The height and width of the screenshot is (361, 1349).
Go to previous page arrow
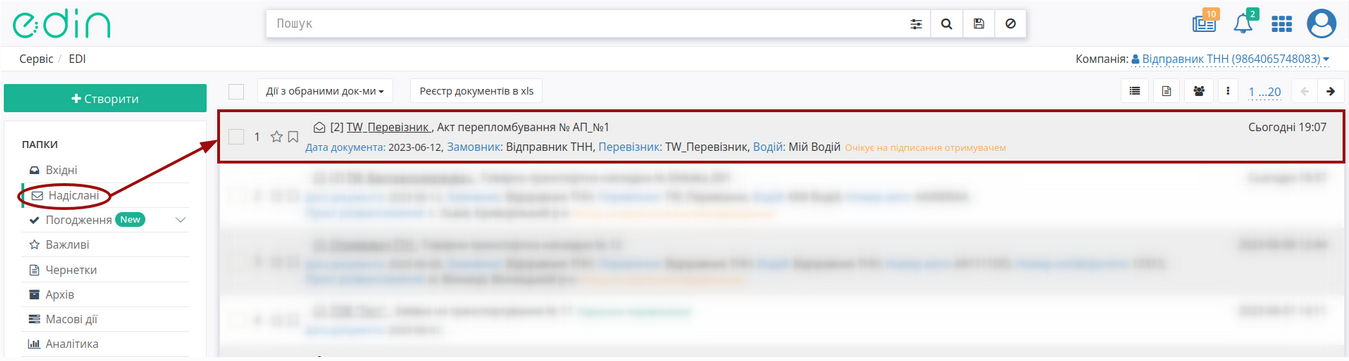coord(1305,91)
